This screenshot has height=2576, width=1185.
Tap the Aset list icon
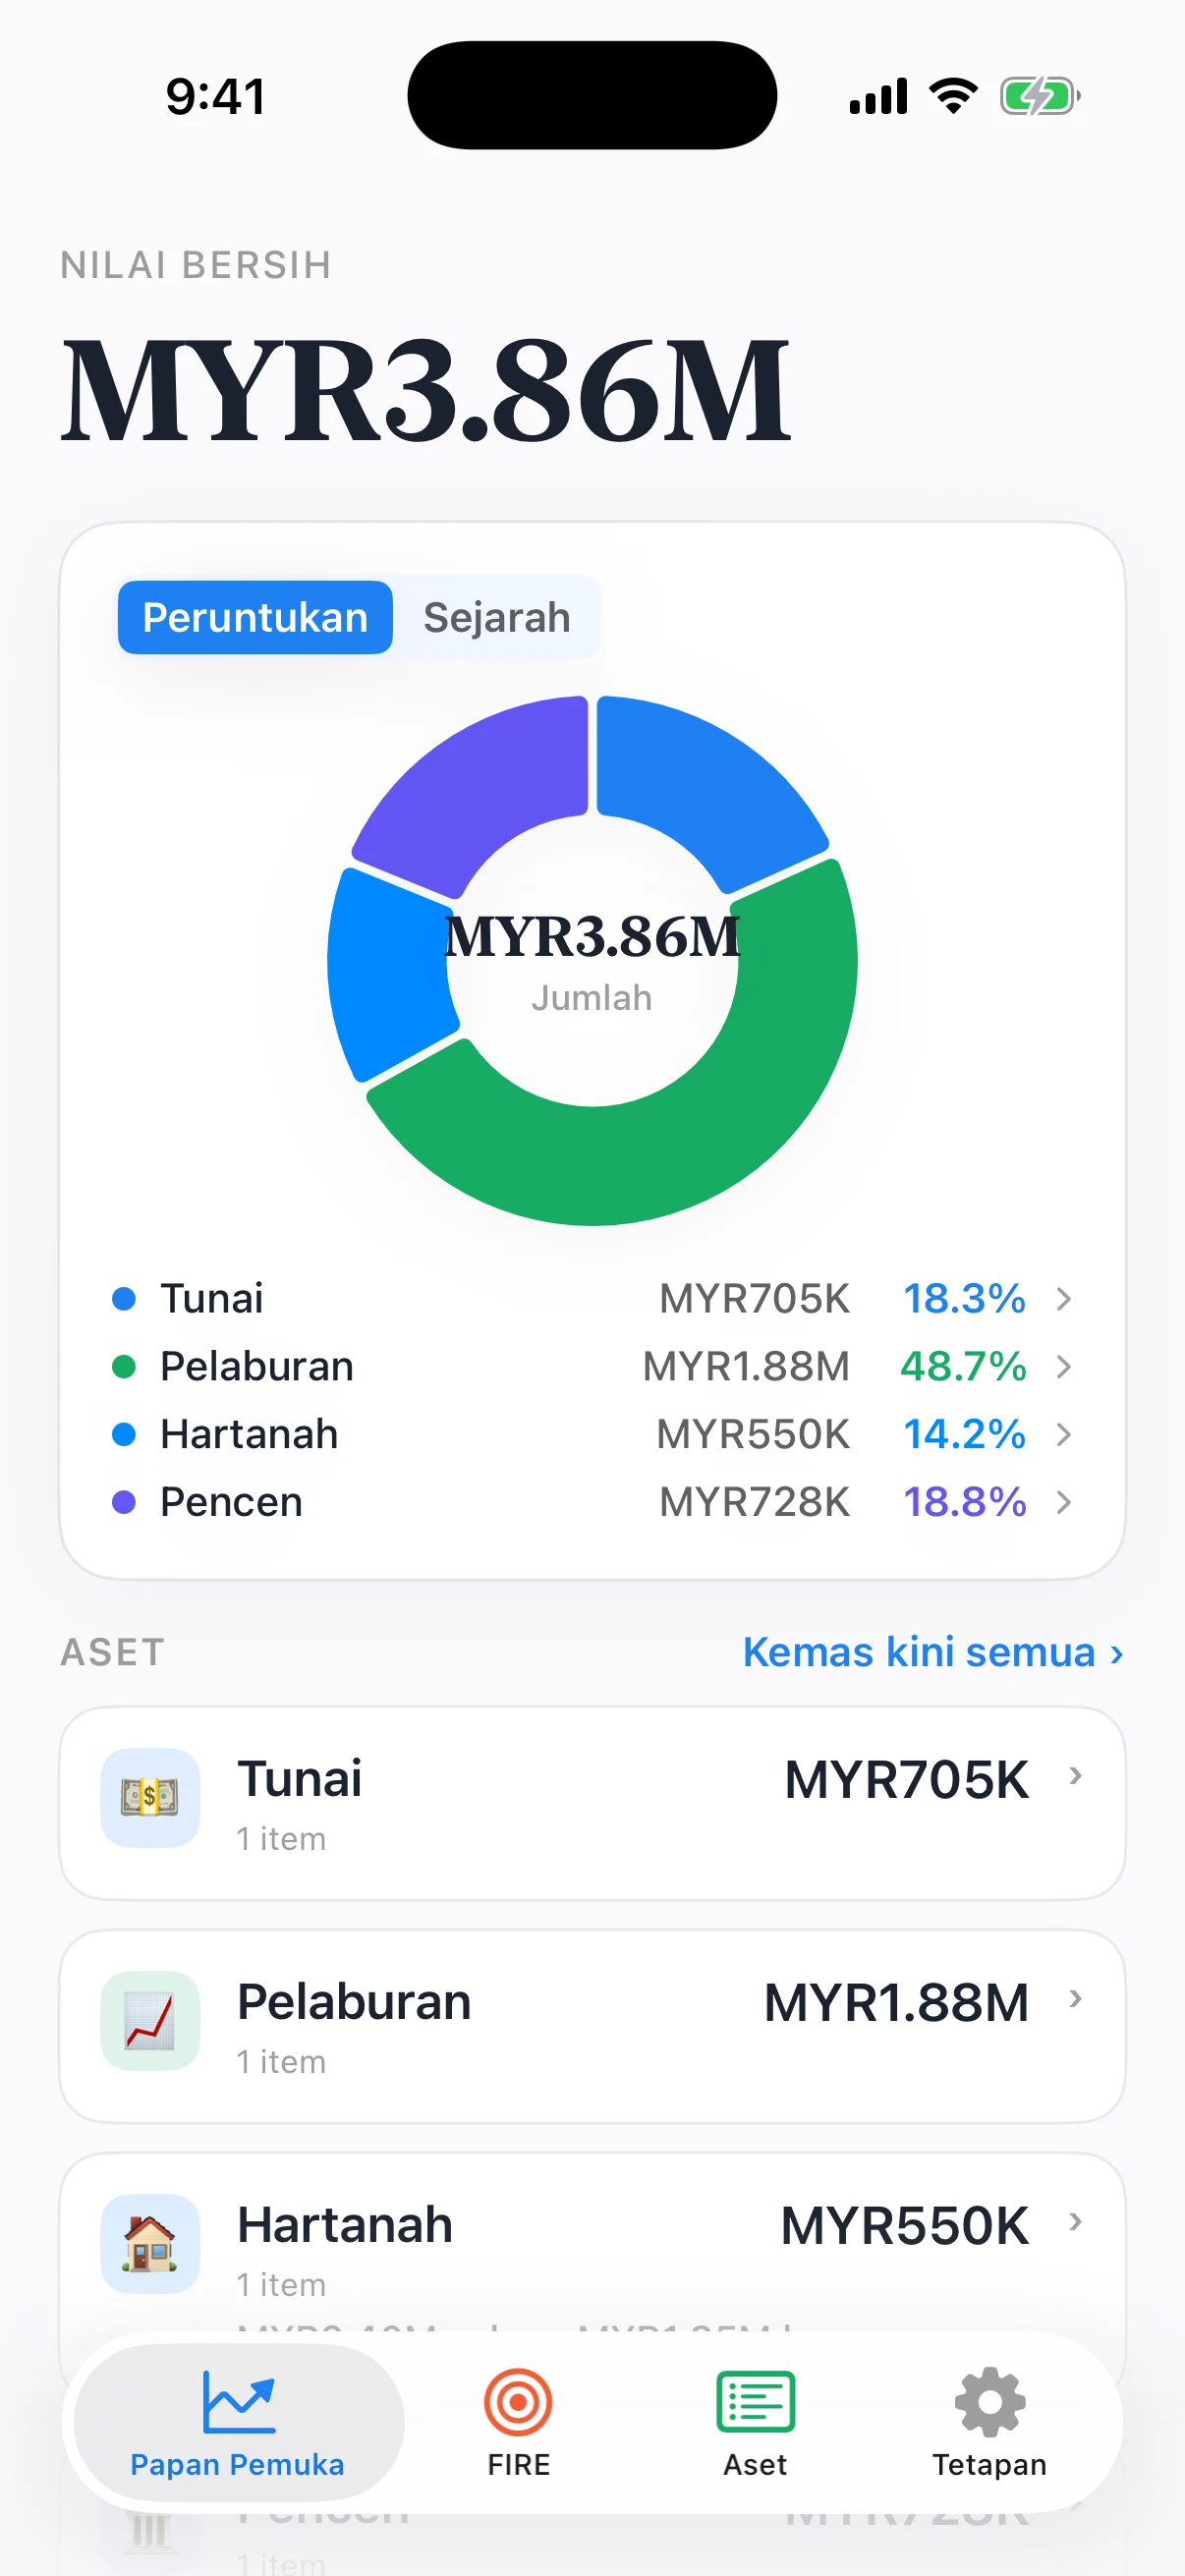(755, 2401)
